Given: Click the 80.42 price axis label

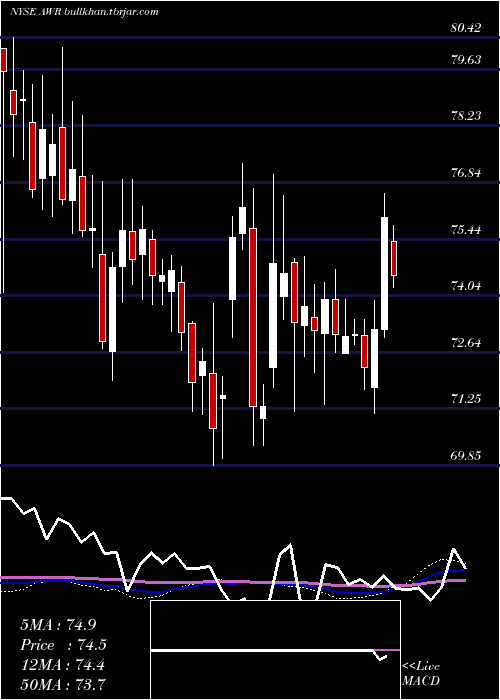Looking at the screenshot, I should click(466, 28).
